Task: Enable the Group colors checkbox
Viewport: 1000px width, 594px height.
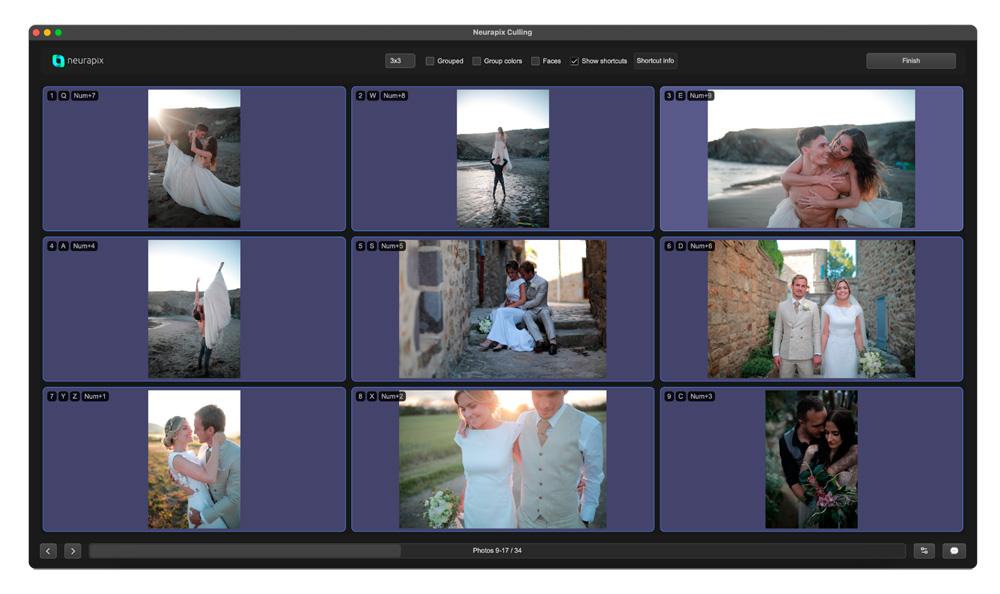Action: [477, 61]
